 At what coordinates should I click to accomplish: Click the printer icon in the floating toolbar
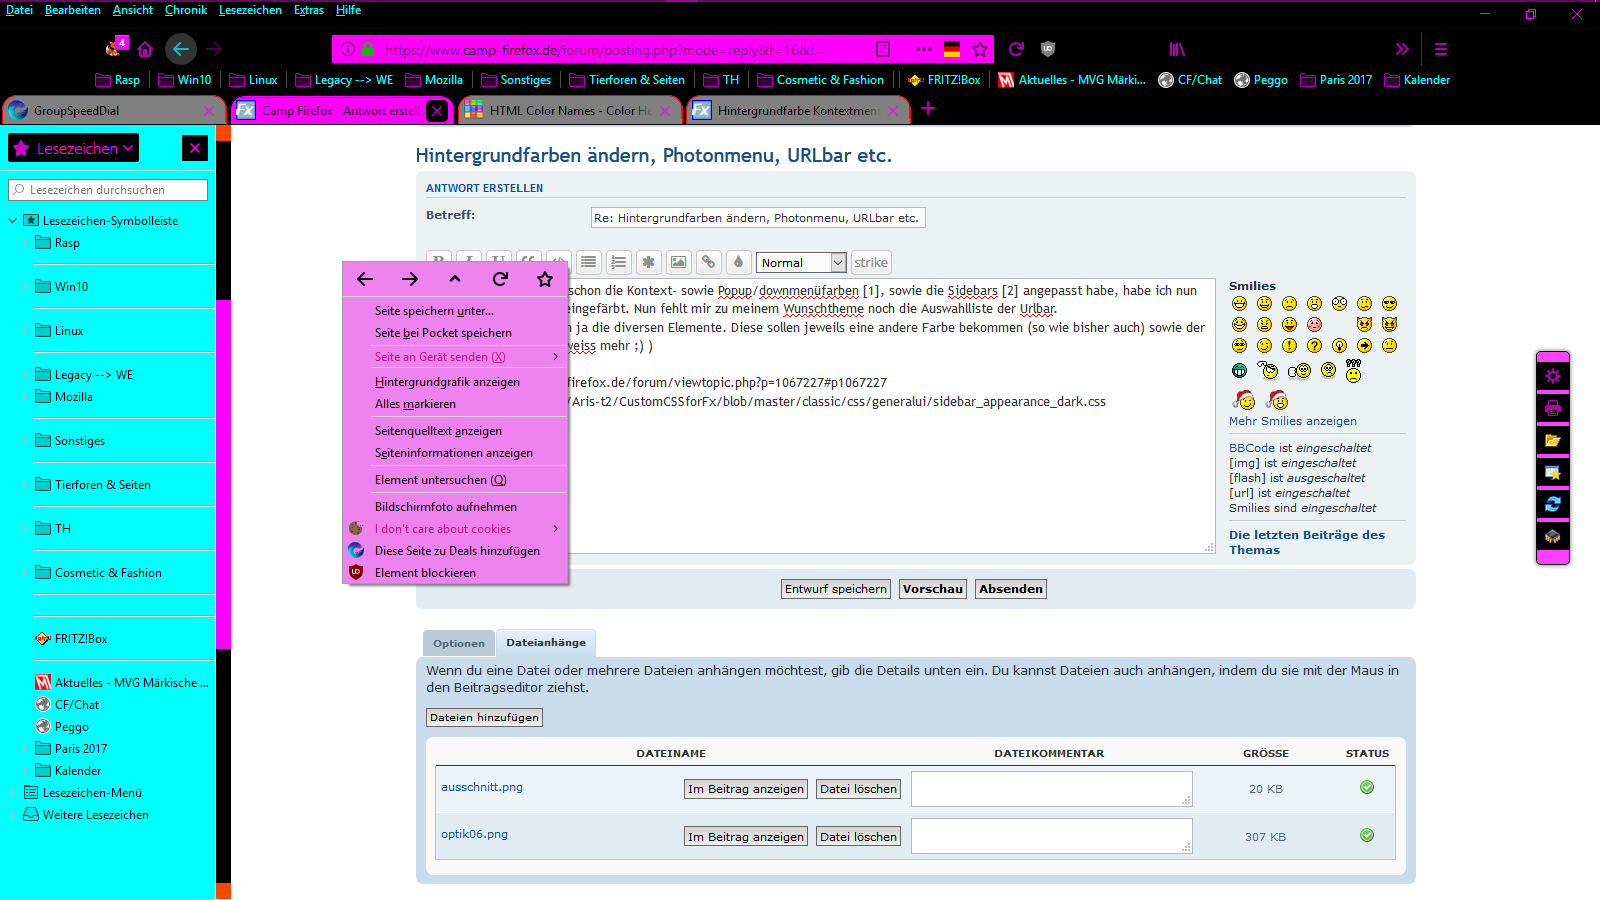pyautogui.click(x=1553, y=408)
